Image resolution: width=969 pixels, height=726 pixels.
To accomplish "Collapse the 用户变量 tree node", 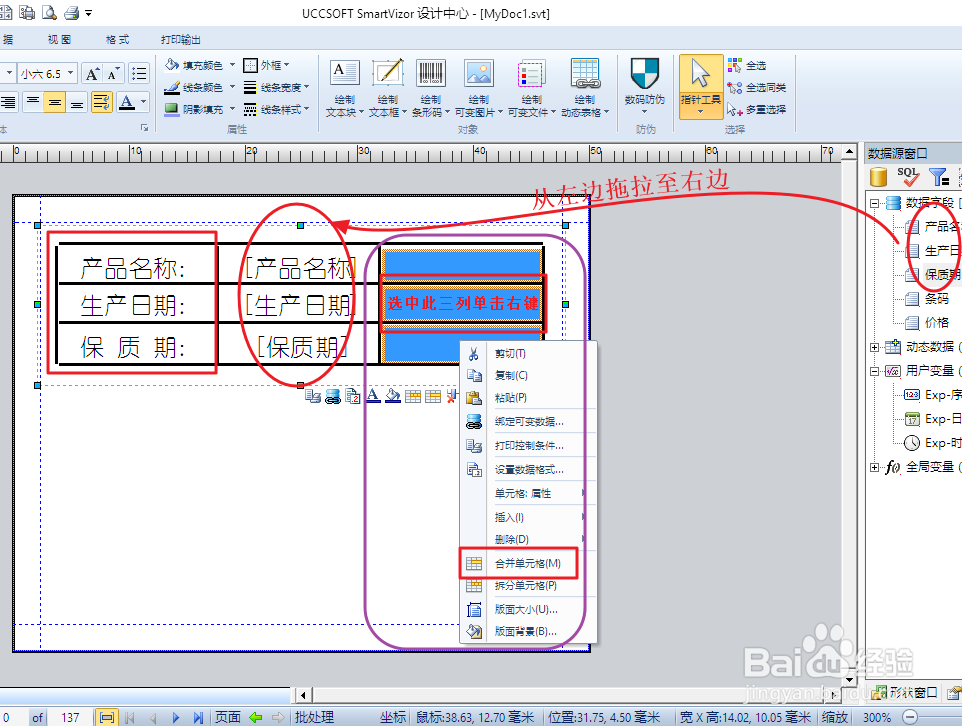I will [874, 371].
